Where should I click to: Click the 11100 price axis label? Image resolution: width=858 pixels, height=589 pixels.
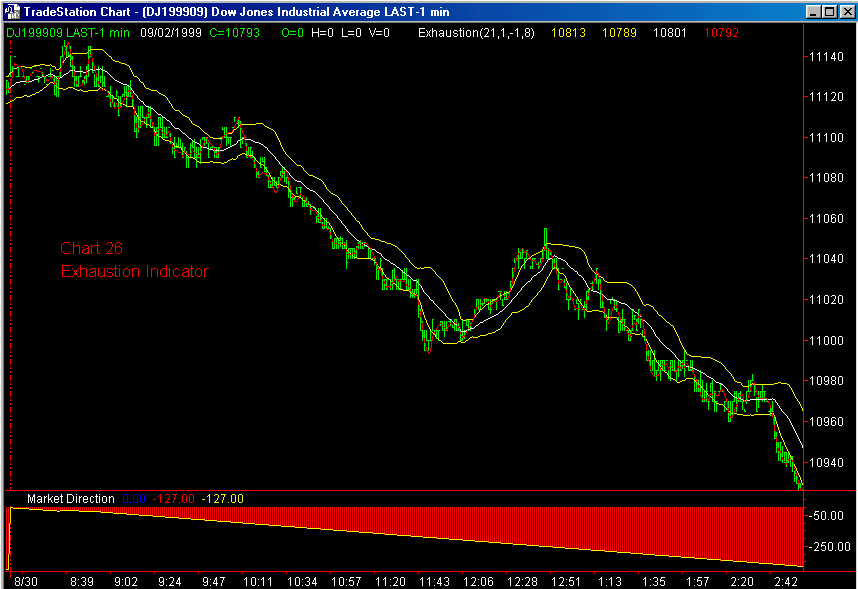point(826,138)
